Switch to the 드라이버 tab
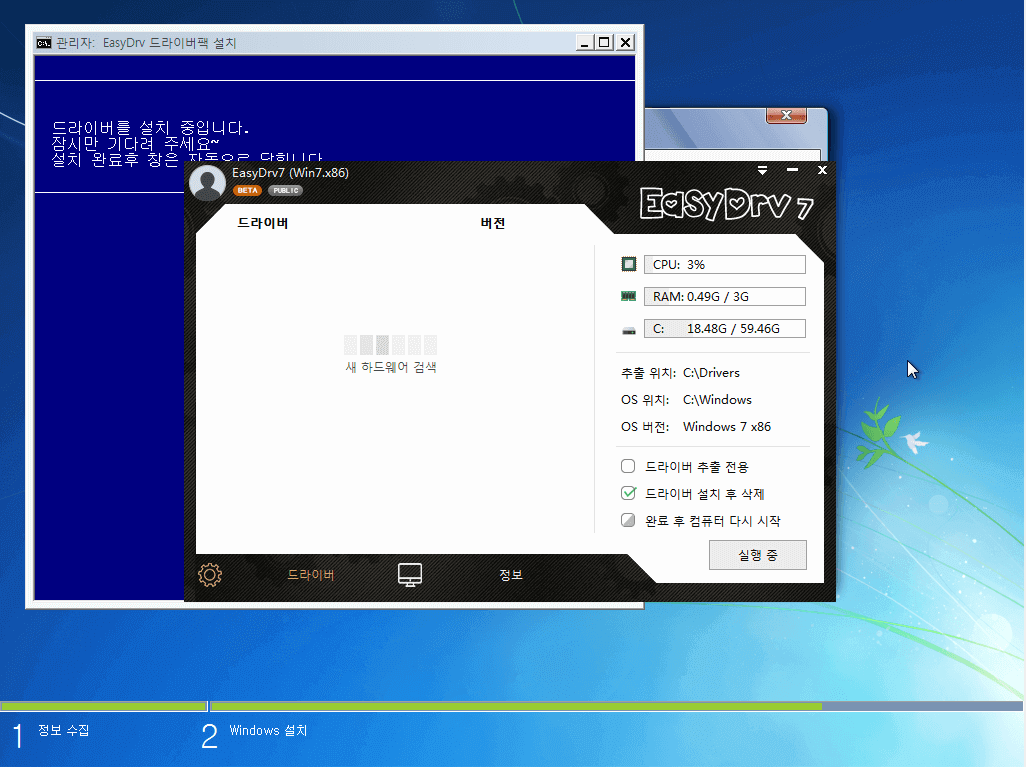This screenshot has width=1026, height=767. (311, 575)
